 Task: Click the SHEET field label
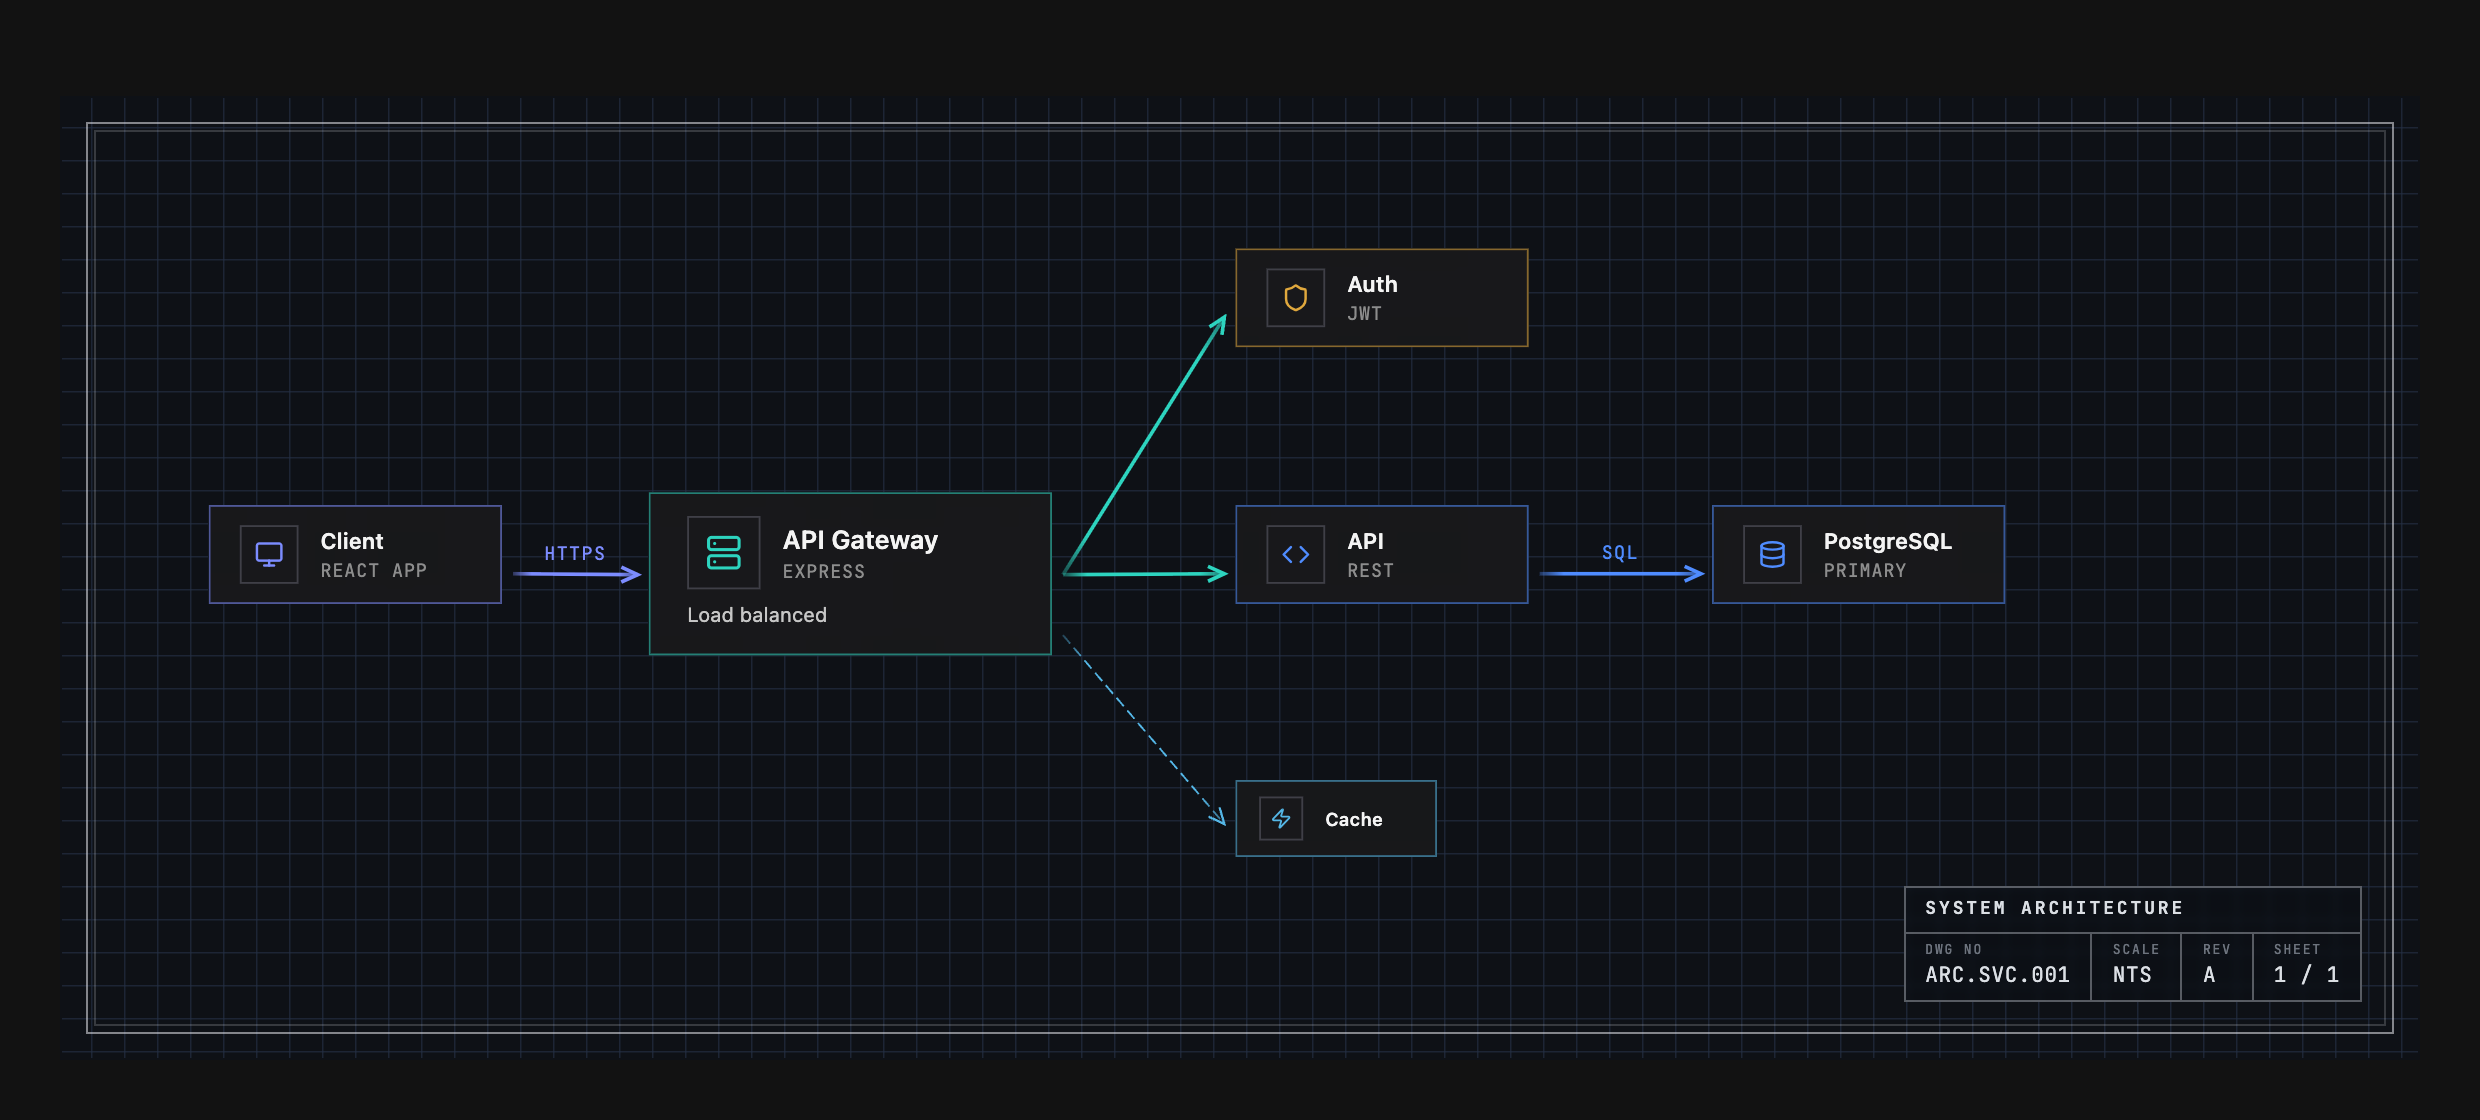coord(2296,949)
